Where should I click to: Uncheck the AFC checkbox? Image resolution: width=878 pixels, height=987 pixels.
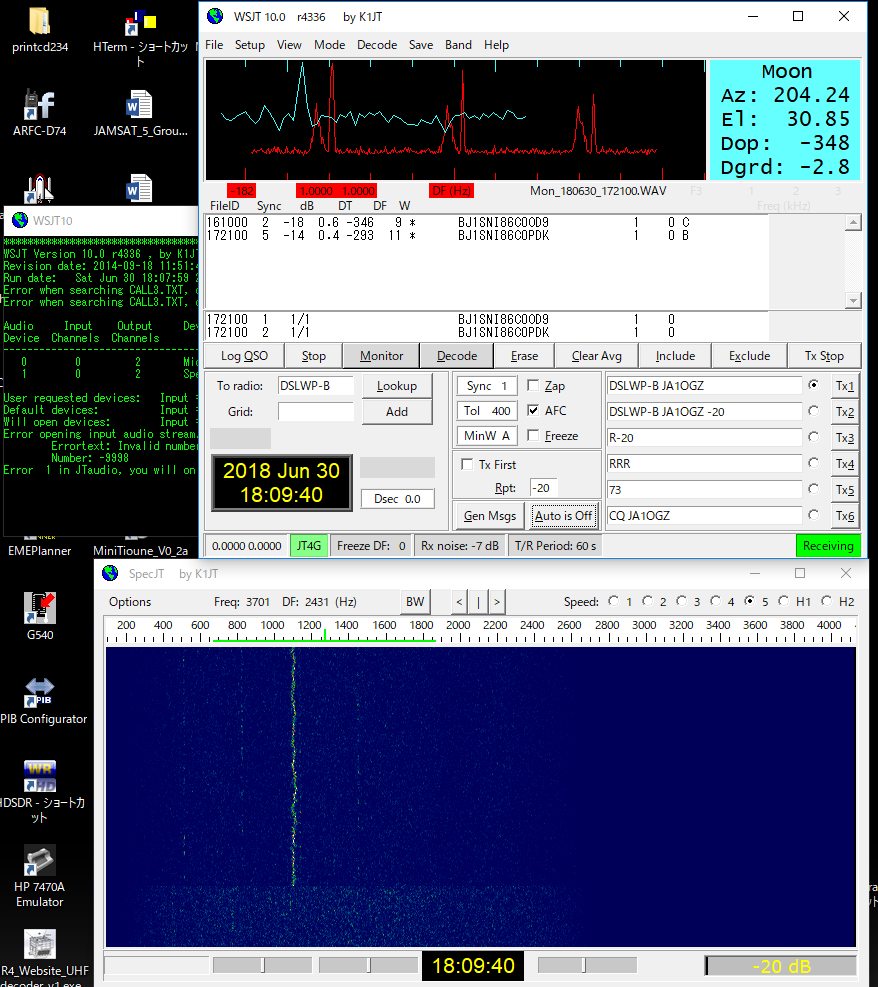tap(533, 411)
